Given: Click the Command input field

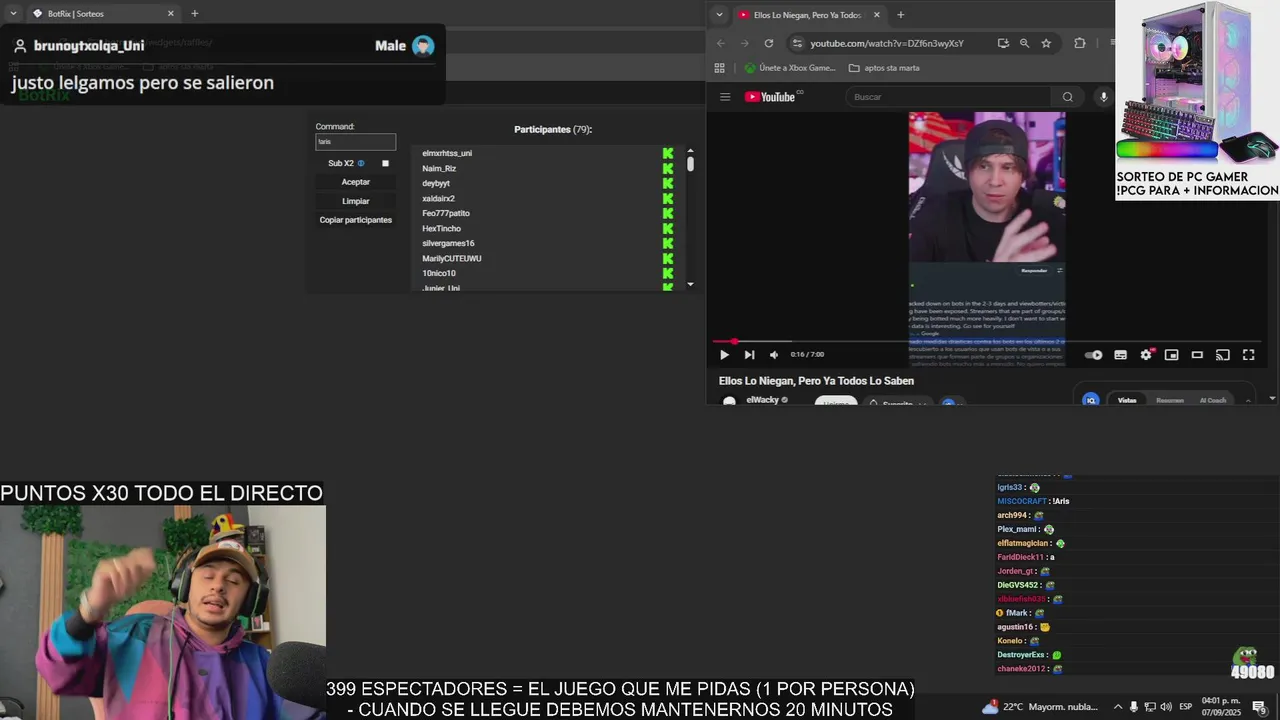Looking at the screenshot, I should pos(355,142).
